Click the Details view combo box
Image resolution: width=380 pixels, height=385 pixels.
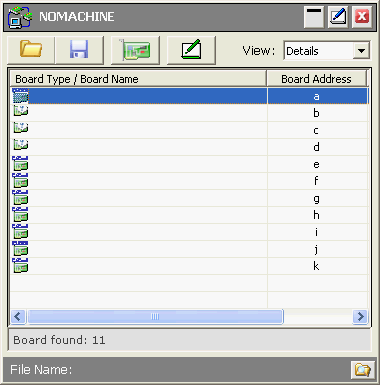click(x=327, y=51)
